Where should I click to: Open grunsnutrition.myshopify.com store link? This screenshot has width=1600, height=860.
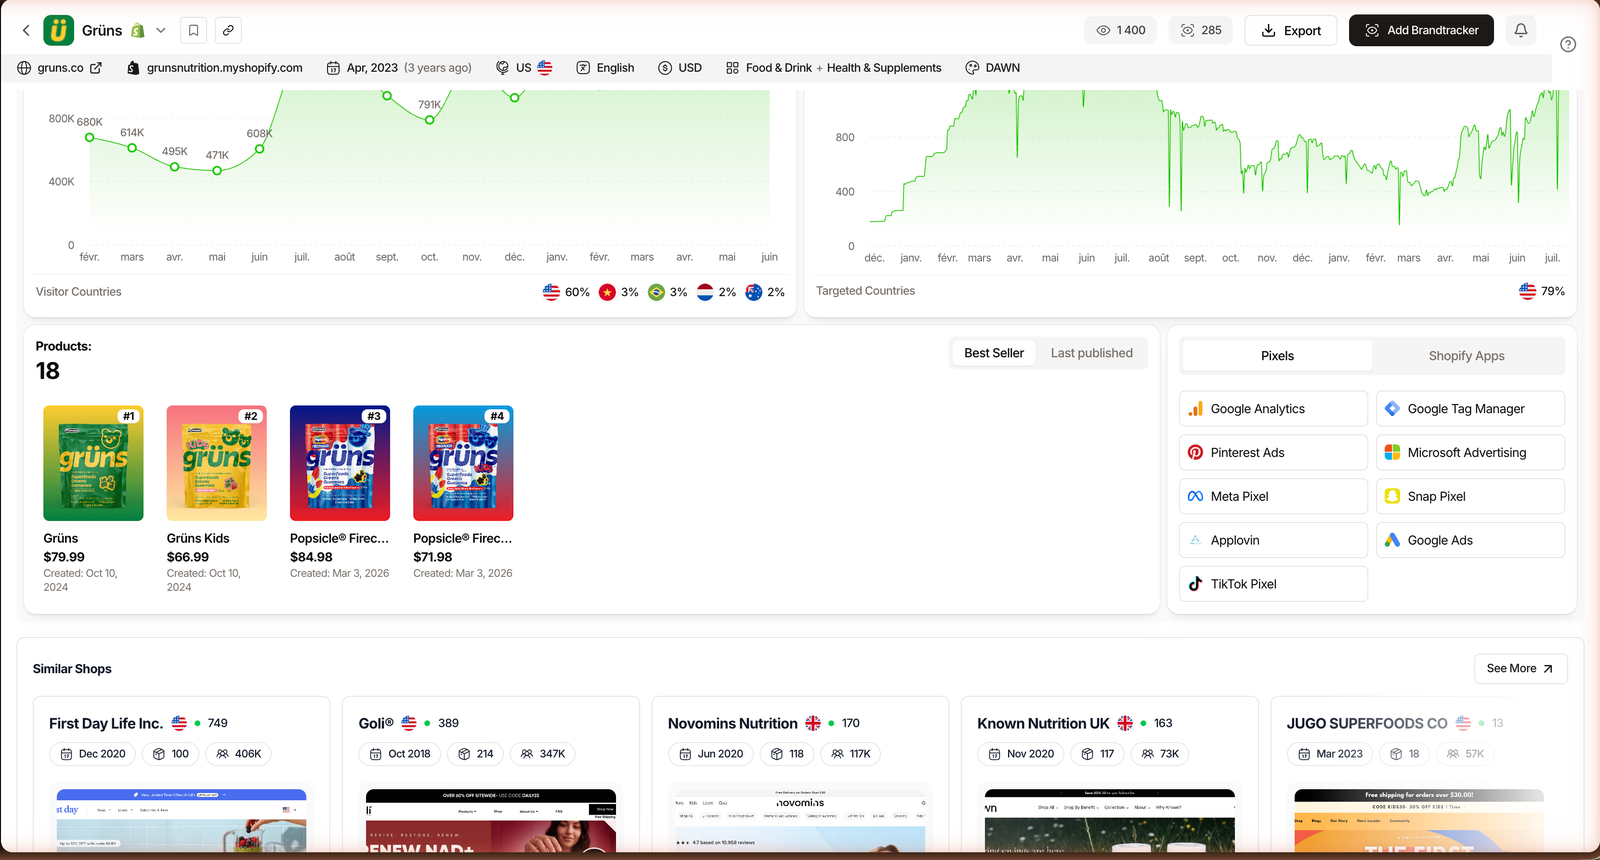pyautogui.click(x=215, y=68)
